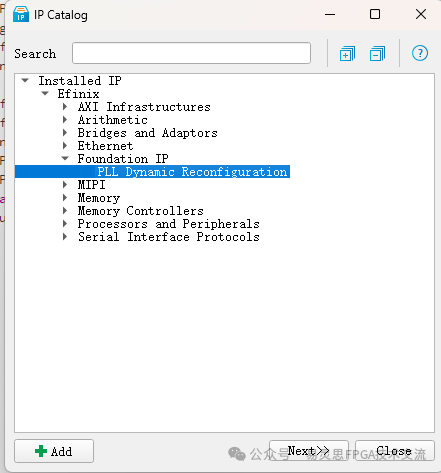Click the green plus Add button
The image size is (441, 473).
click(54, 451)
